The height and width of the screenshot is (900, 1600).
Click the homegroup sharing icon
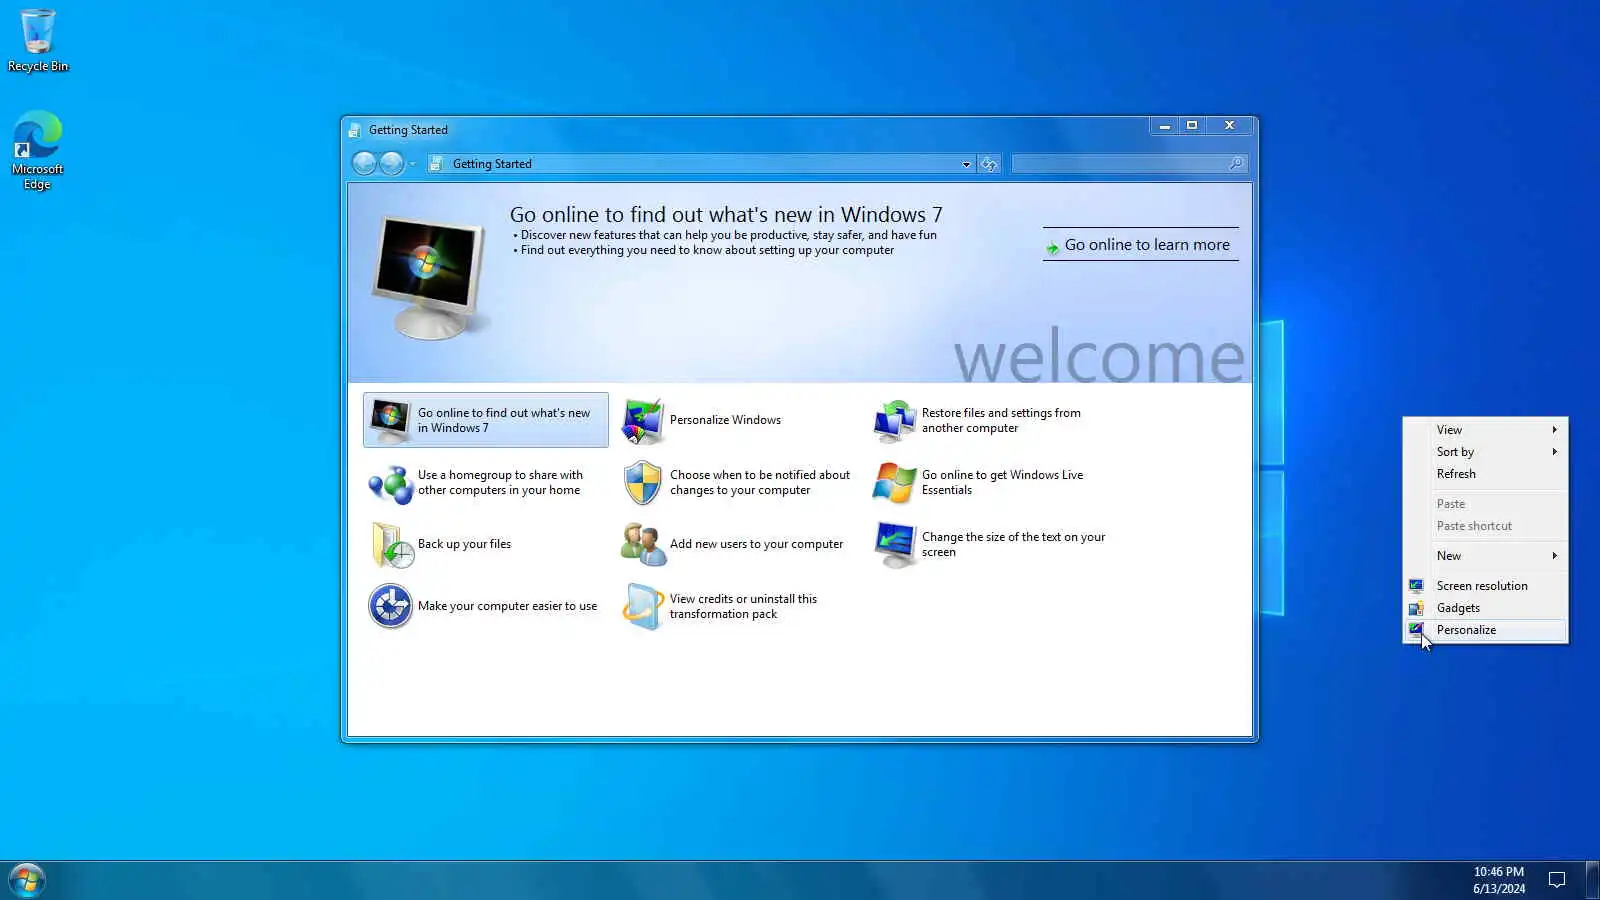coord(390,484)
